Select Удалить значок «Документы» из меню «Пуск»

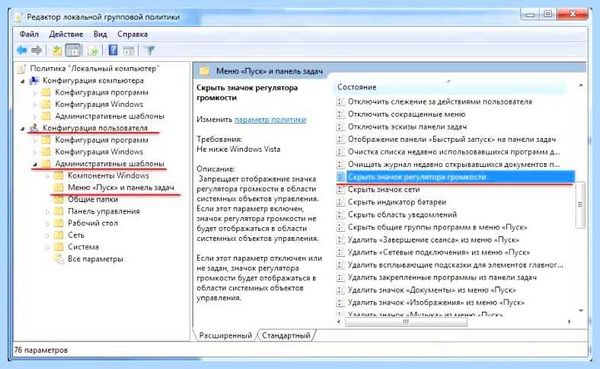(x=432, y=290)
